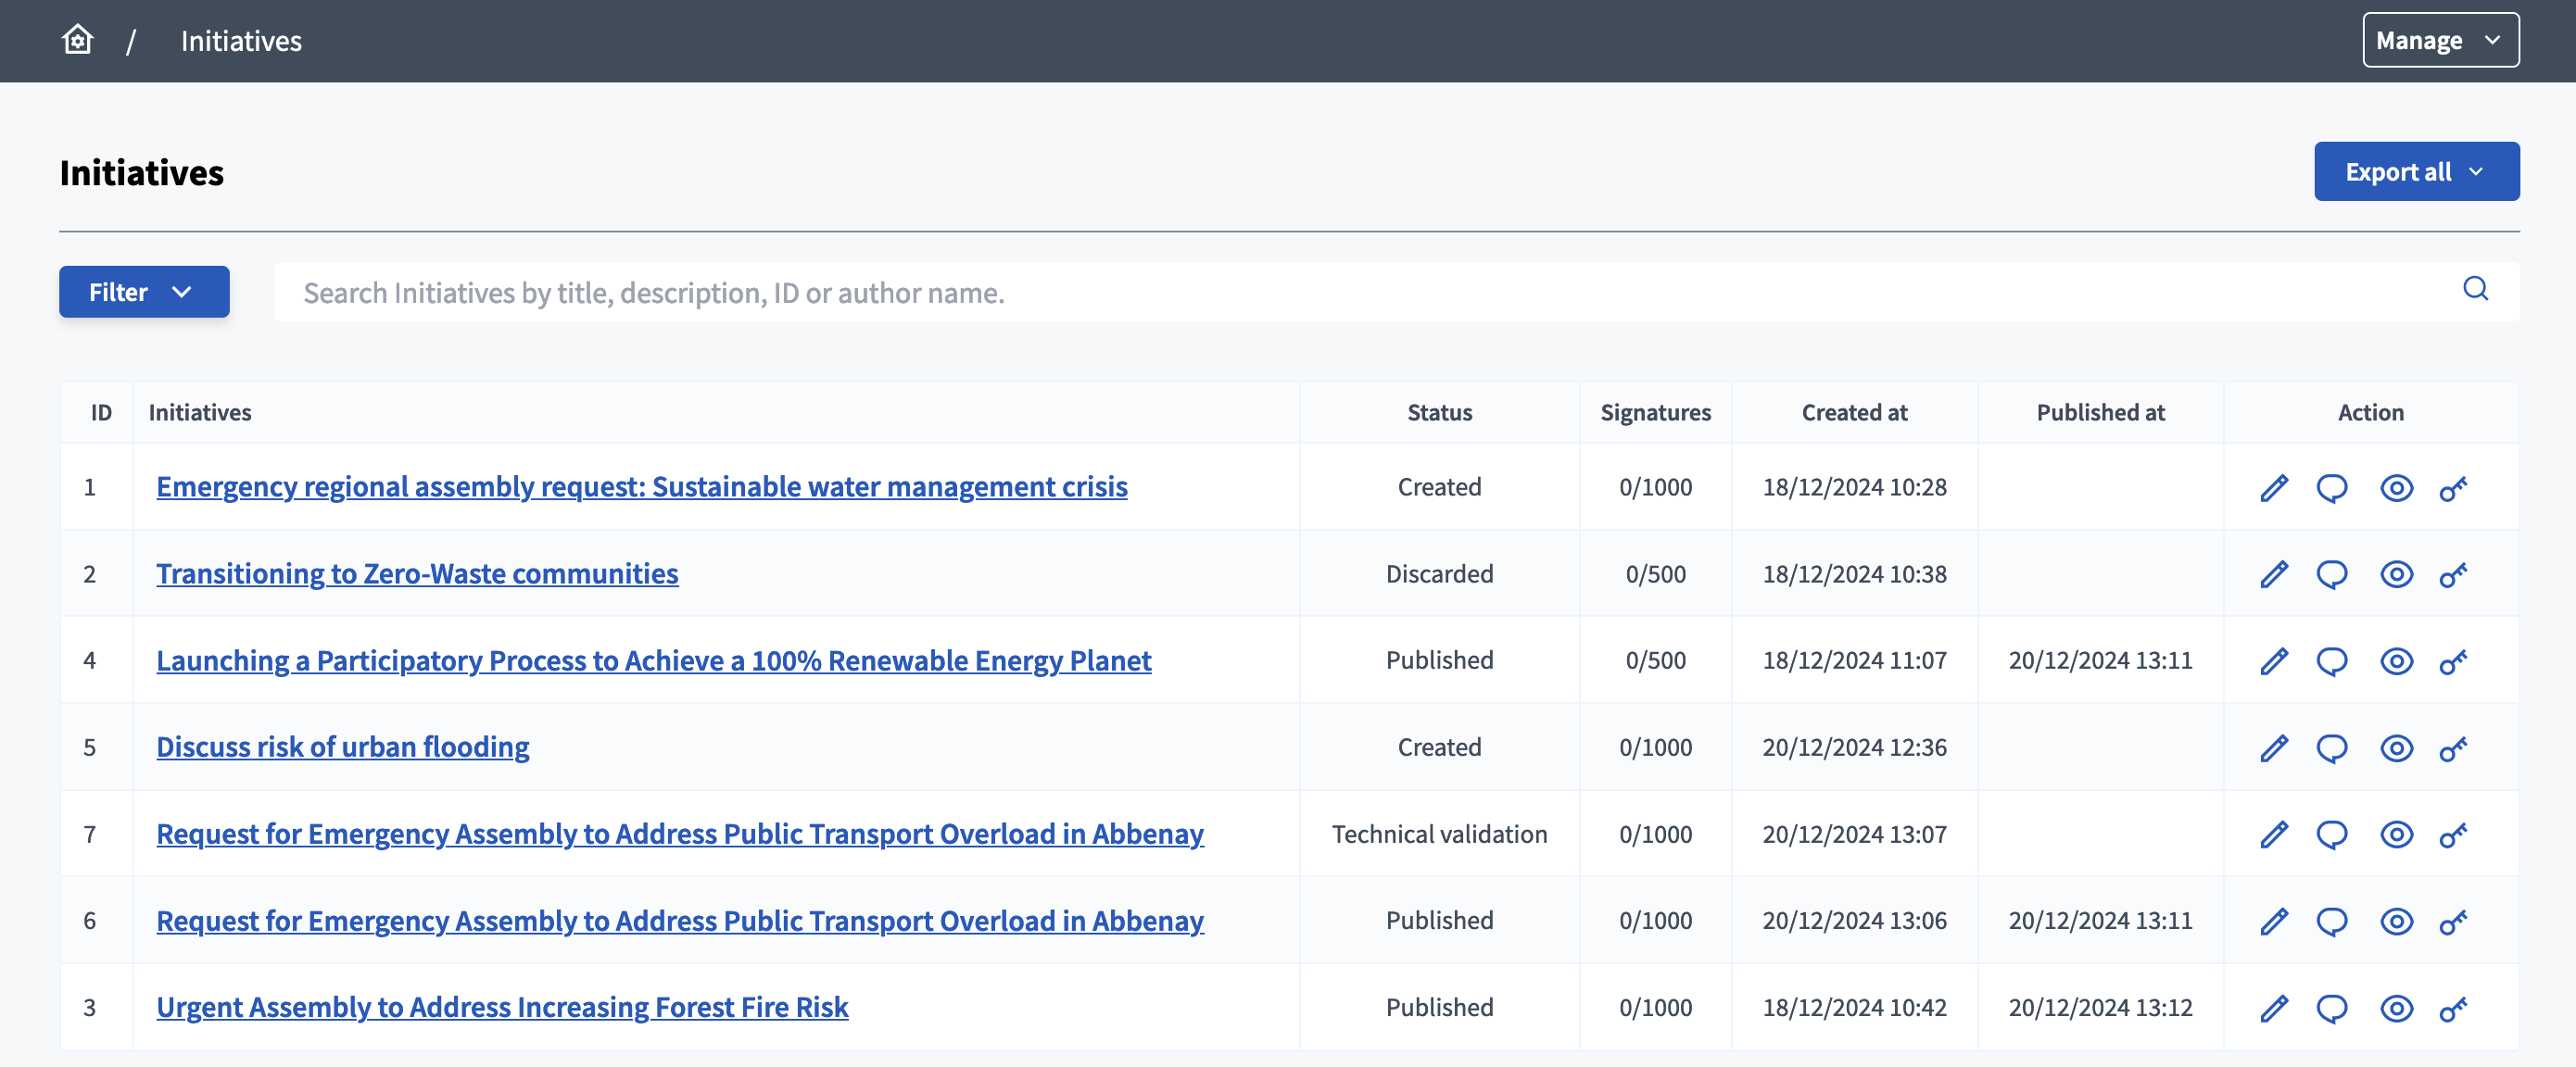Preview the 'Launching a Participatory Process' initiative
The width and height of the screenshot is (2576, 1067).
(x=2396, y=661)
